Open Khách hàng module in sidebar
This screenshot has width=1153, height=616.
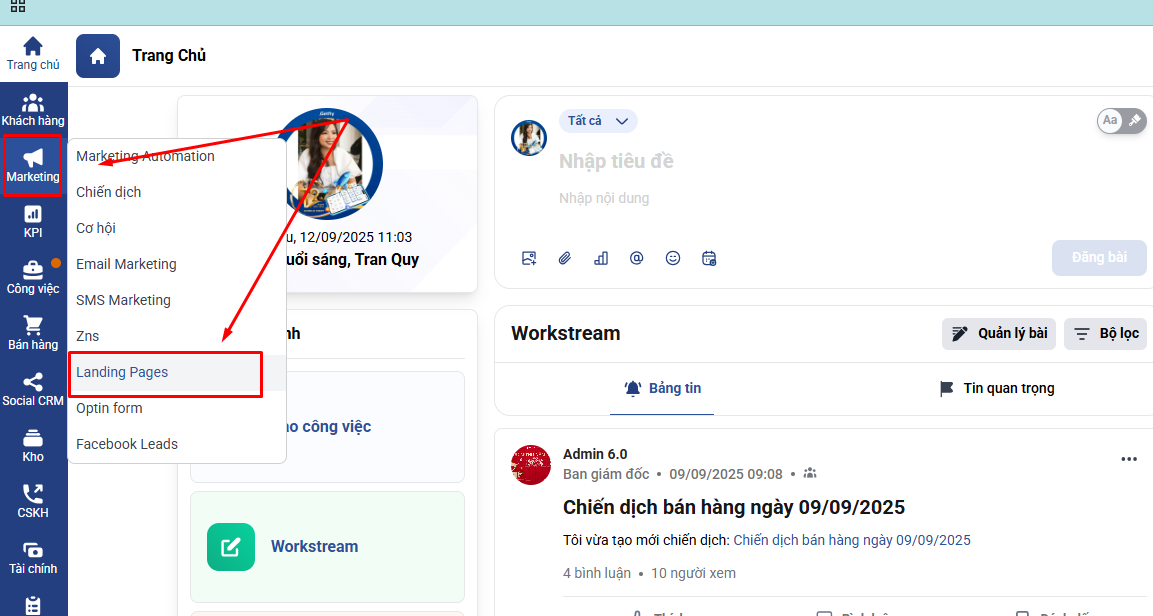click(33, 110)
